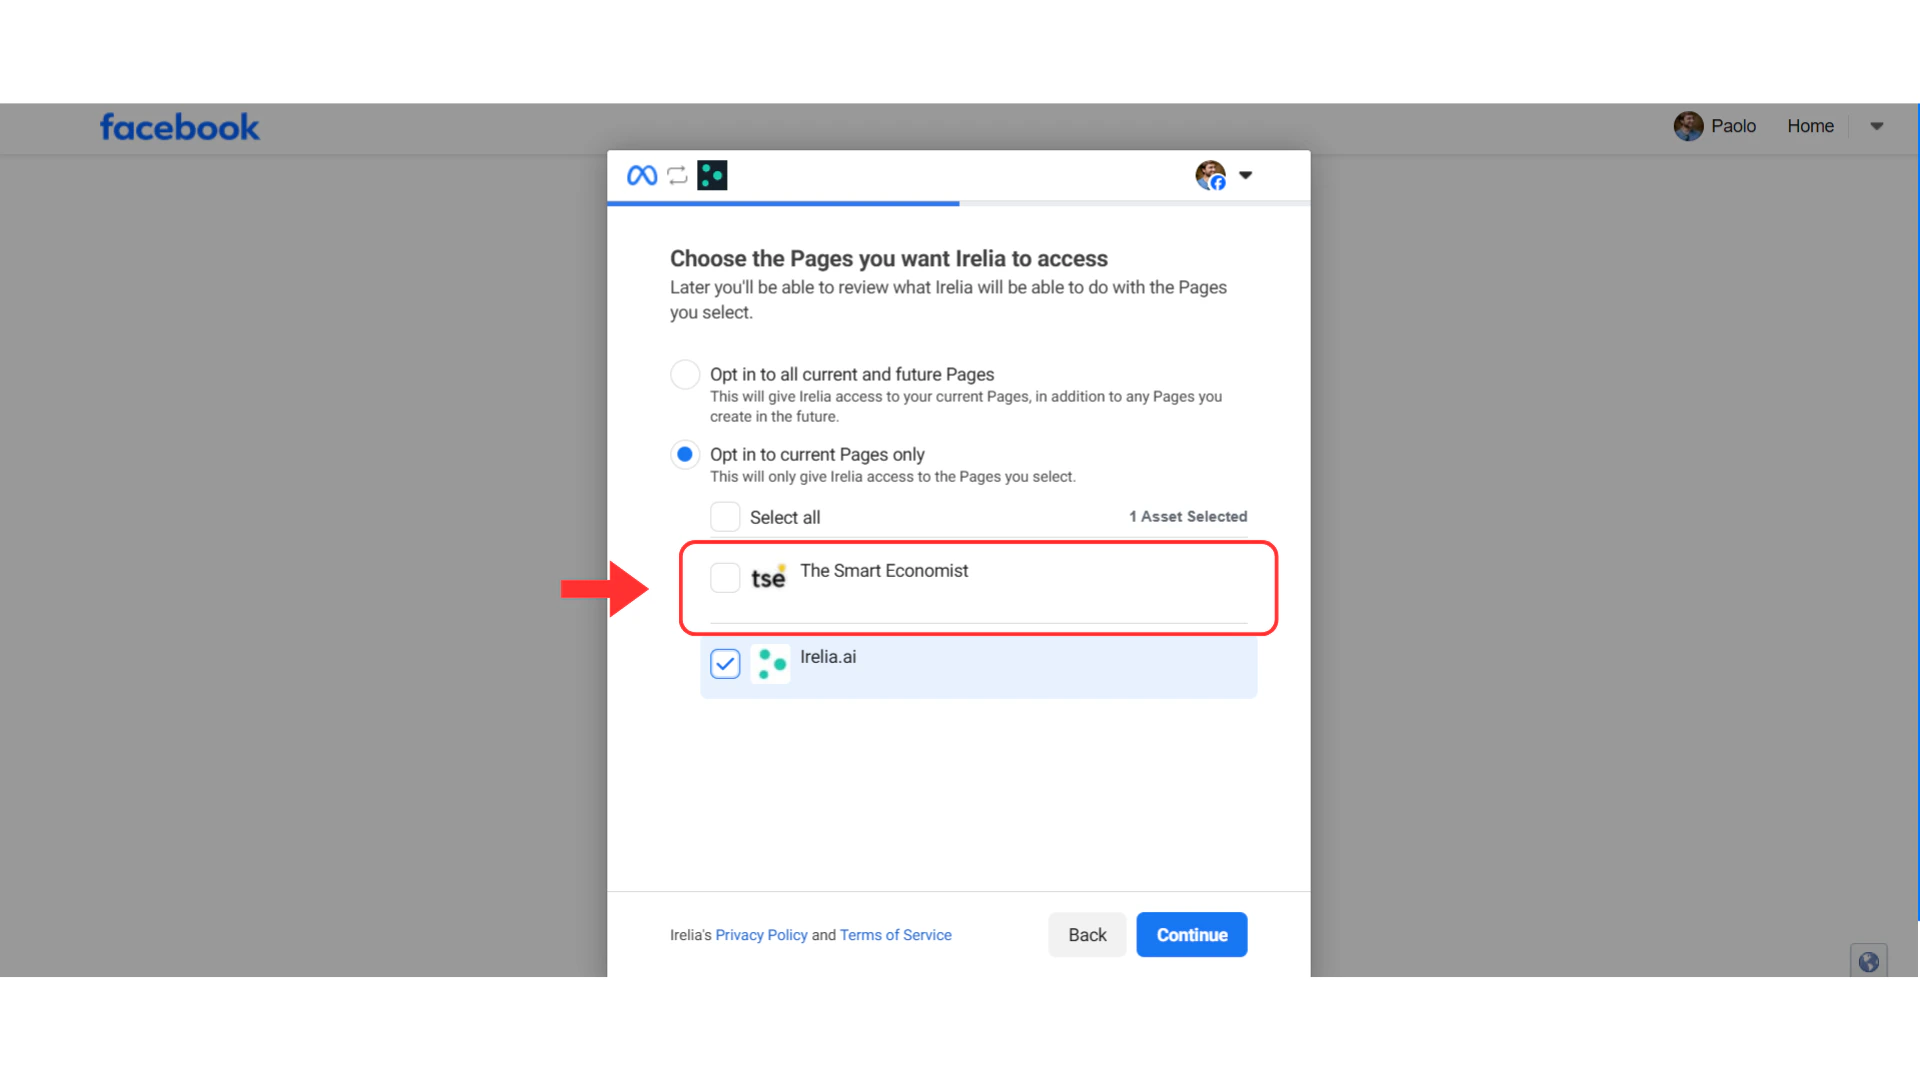Click Paolo's profile picture

pyautogui.click(x=1688, y=125)
